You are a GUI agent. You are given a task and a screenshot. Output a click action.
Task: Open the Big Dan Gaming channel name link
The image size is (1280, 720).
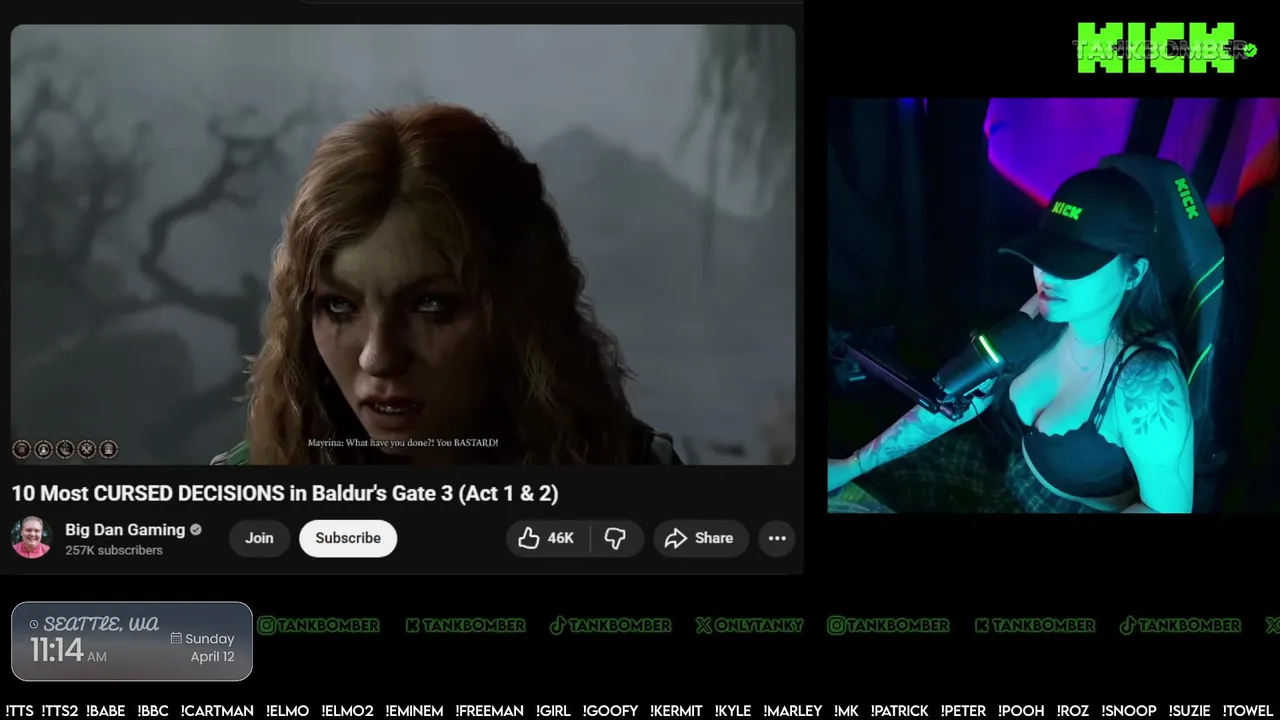click(125, 530)
